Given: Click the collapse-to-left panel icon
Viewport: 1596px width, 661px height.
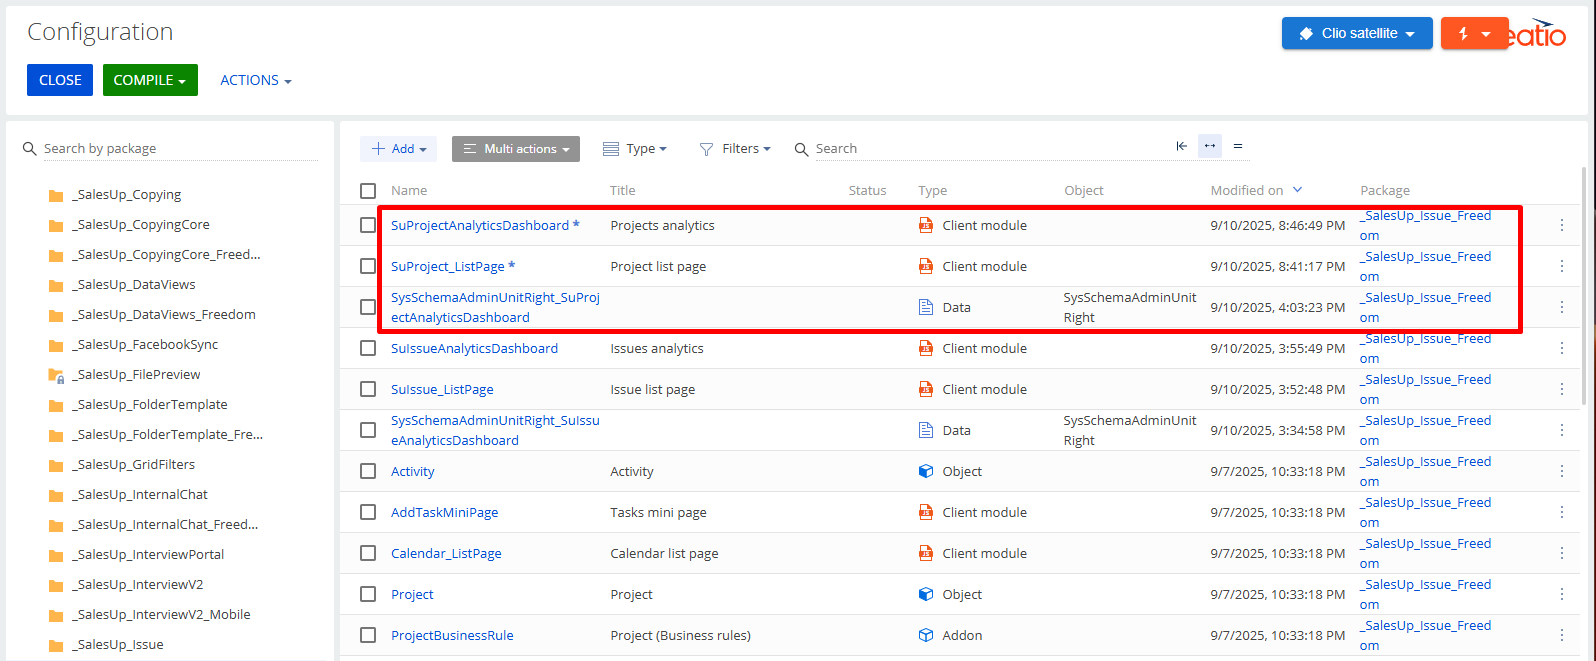Looking at the screenshot, I should 1181,146.
